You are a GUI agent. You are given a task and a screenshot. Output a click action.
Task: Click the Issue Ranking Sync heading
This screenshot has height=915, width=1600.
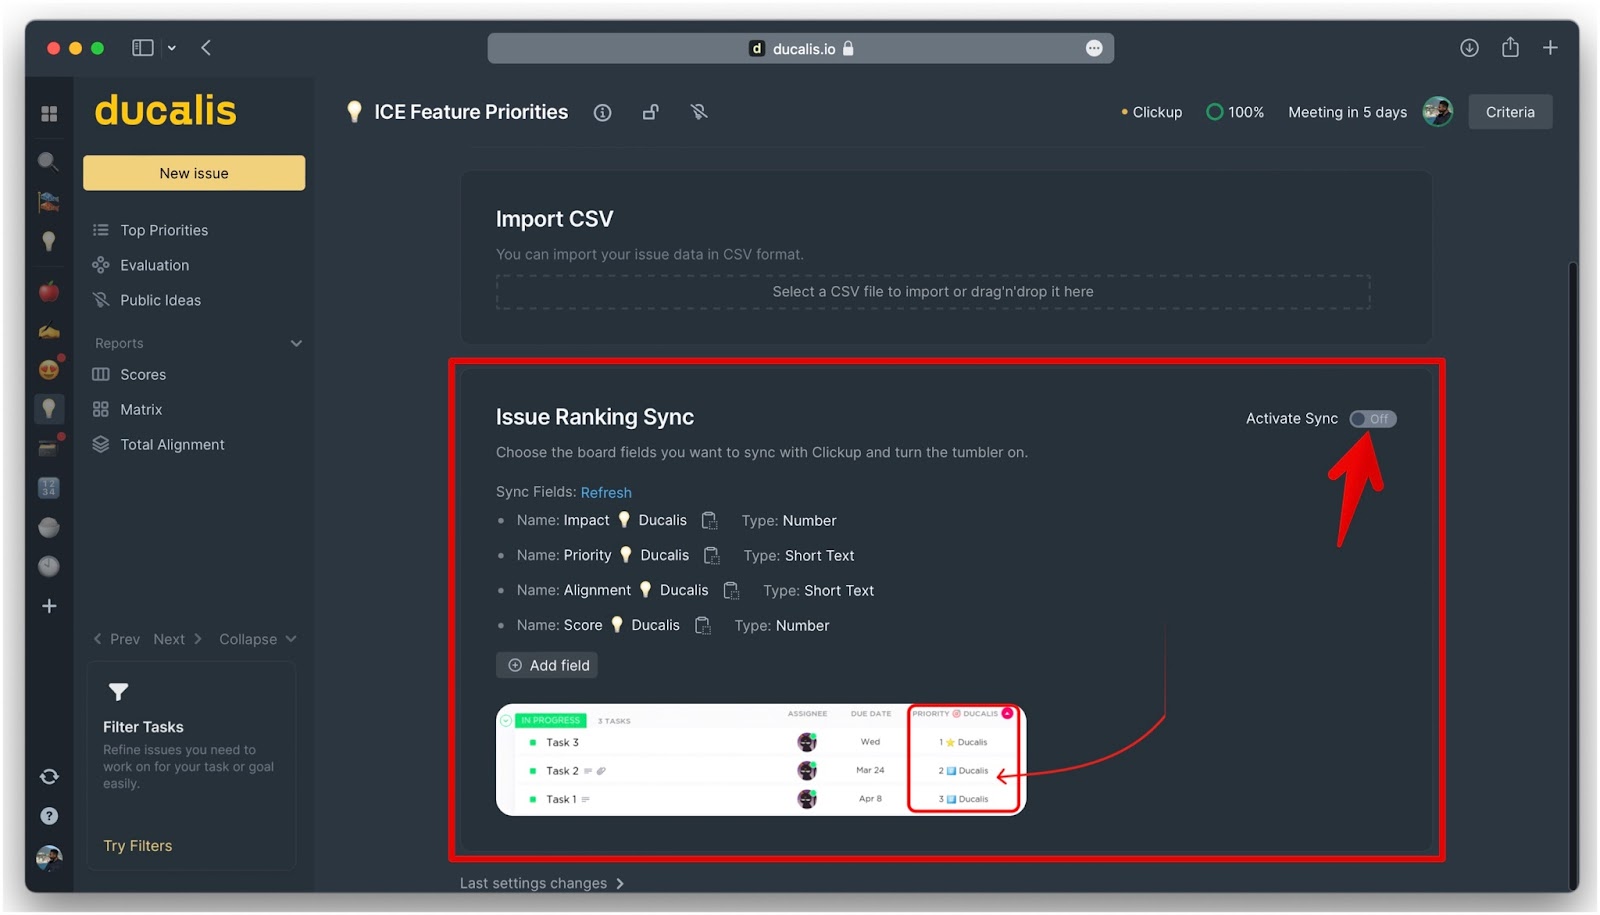click(x=595, y=417)
